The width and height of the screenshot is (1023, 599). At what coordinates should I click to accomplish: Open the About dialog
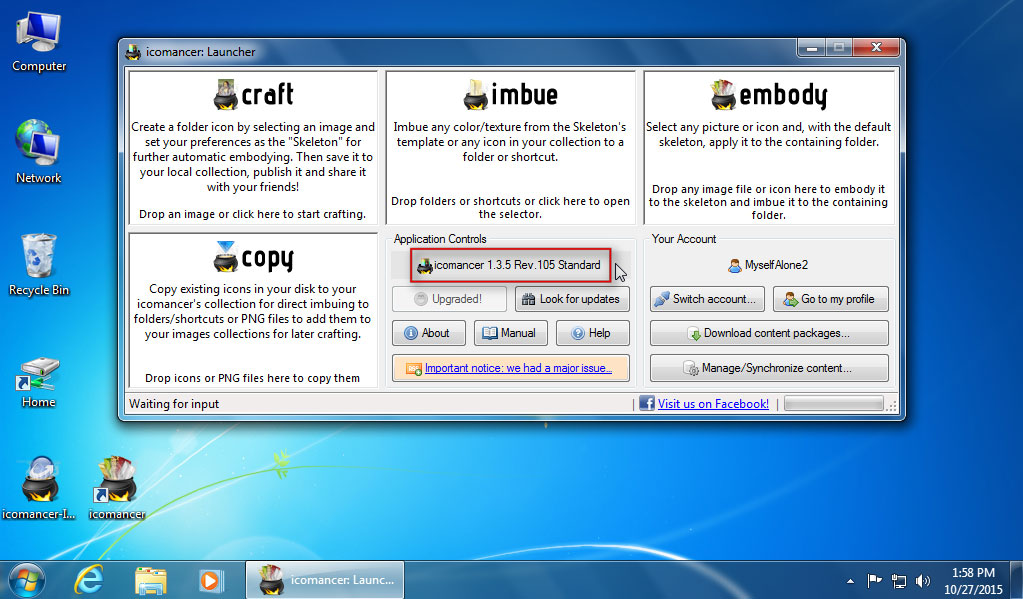point(429,333)
